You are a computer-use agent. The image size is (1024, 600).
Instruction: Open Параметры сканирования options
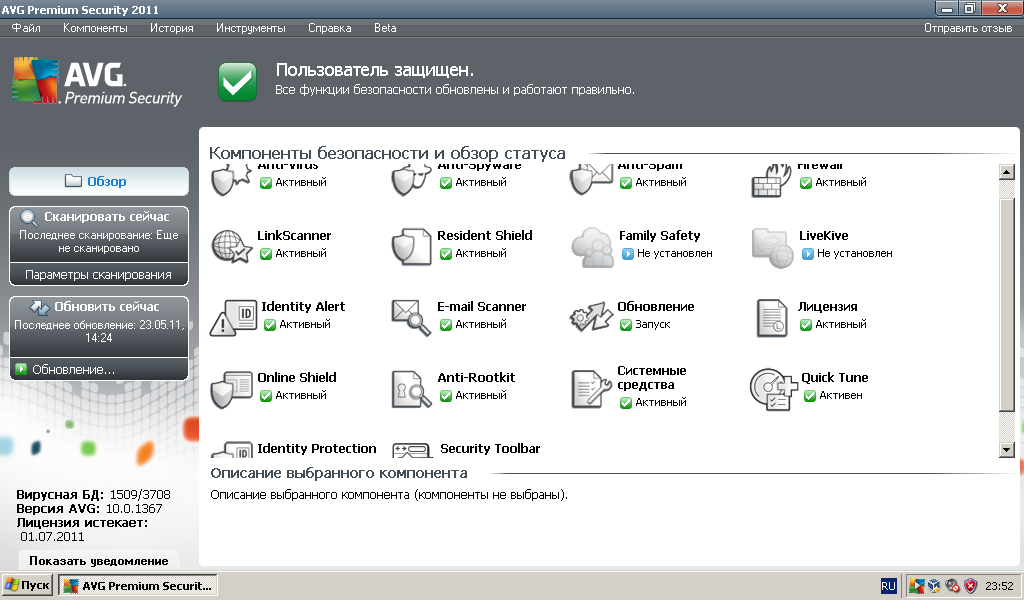pyautogui.click(x=99, y=275)
